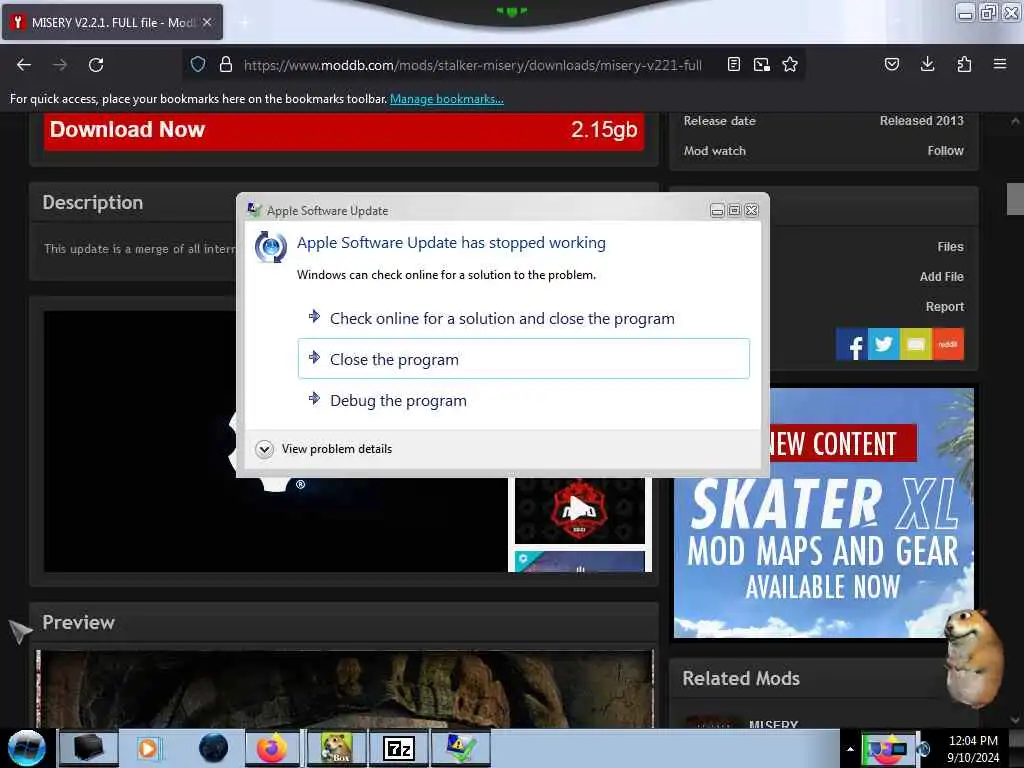The width and height of the screenshot is (1024, 768).
Task: Click the Apple Software Update dialog icon
Action: pyautogui.click(x=270, y=247)
